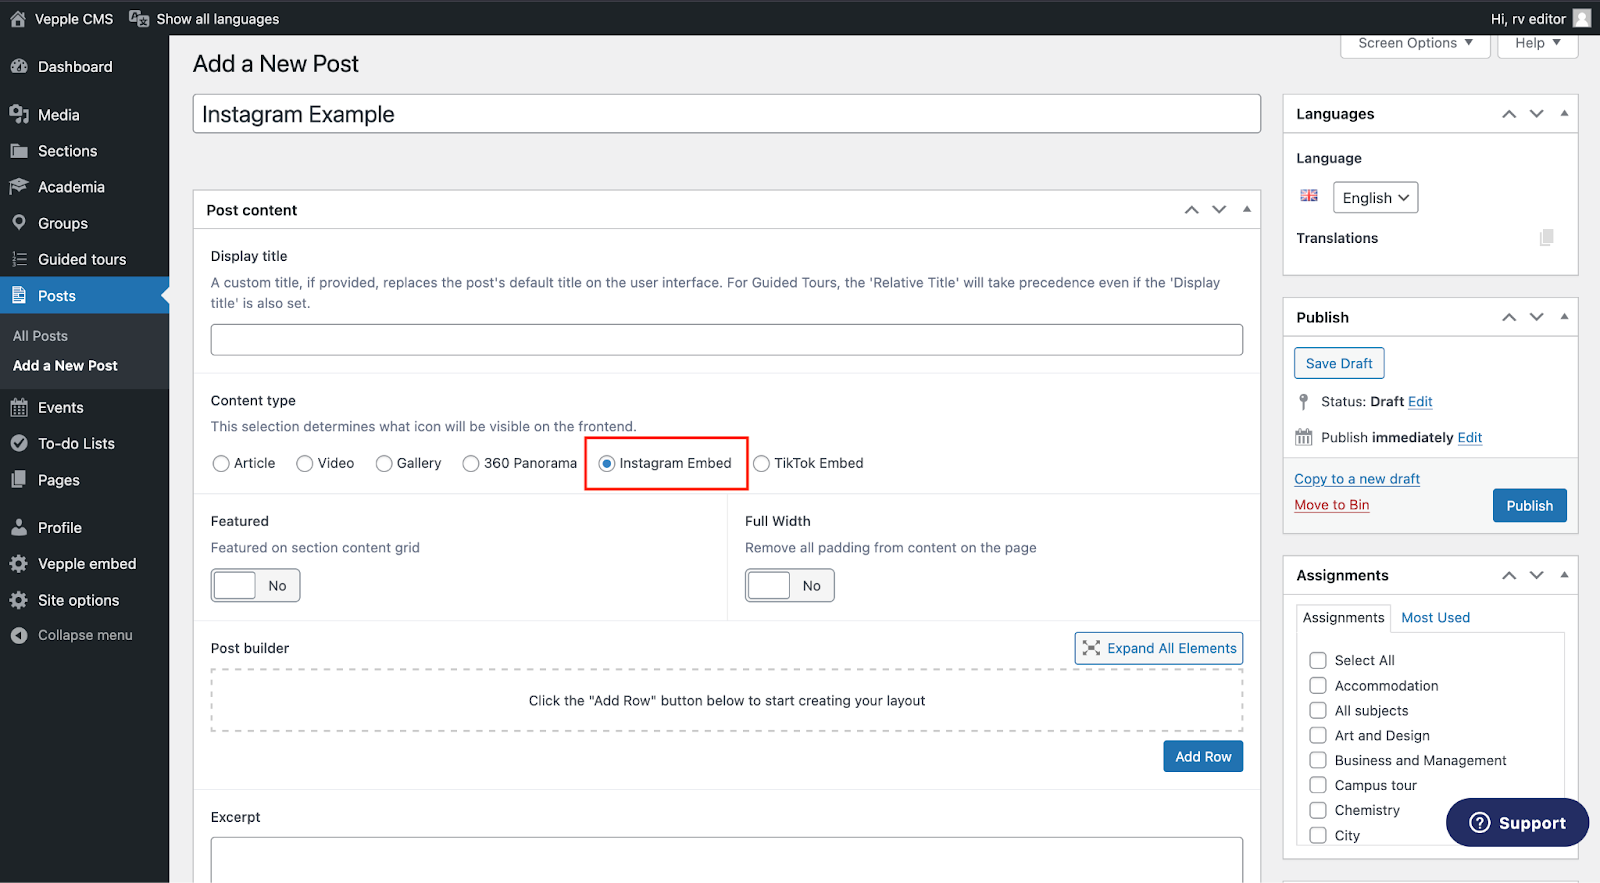Viewport: 1600px width, 883px height.
Task: Open Add a New Post submenu item
Action: coord(65,366)
